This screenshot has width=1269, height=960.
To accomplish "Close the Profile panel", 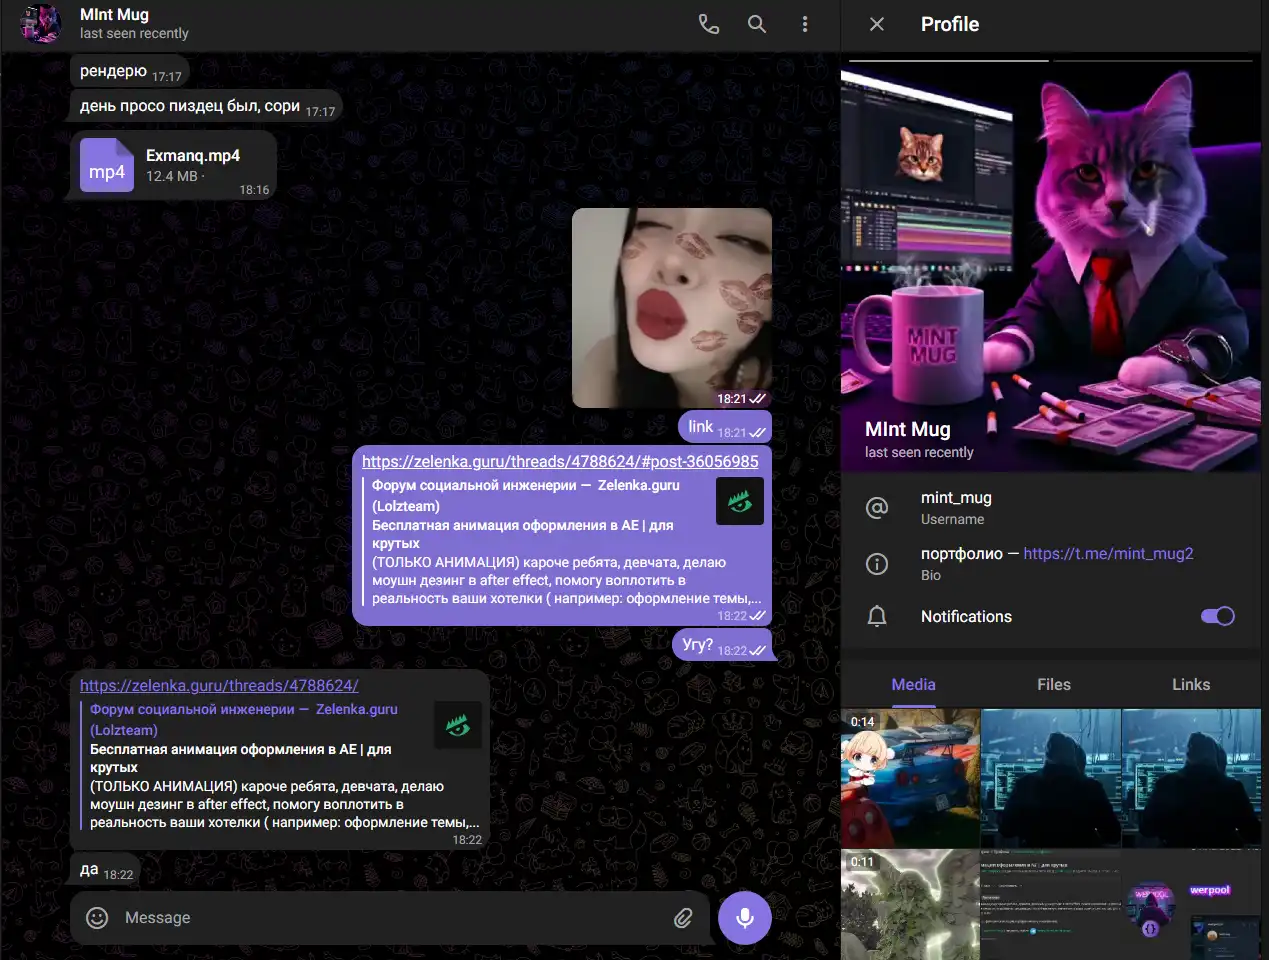I will [x=877, y=24].
